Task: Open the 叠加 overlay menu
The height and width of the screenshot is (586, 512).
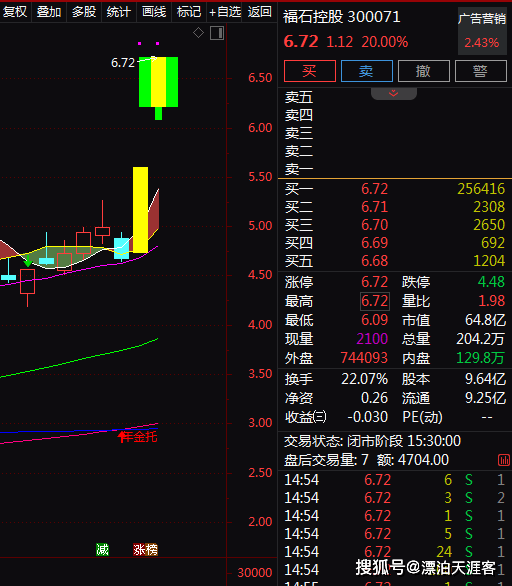Action: point(49,12)
